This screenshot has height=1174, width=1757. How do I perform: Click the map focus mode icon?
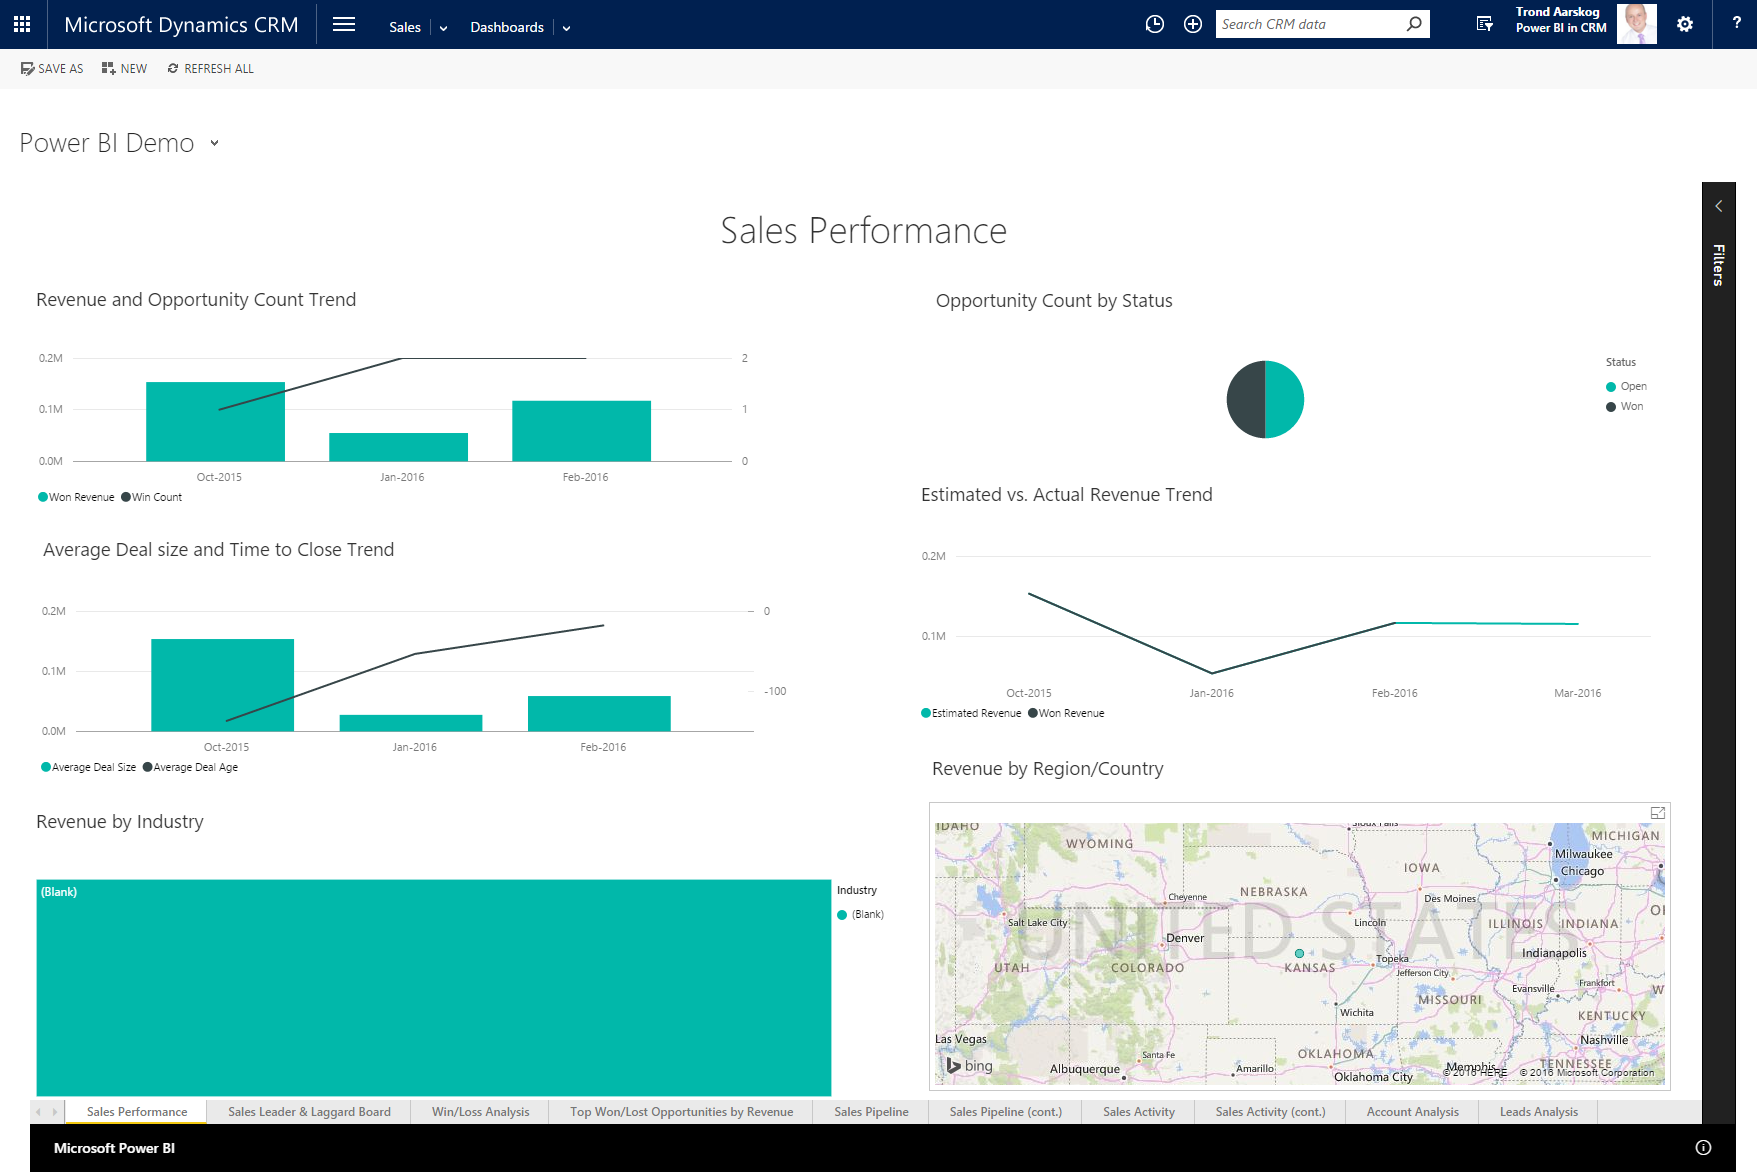click(1657, 813)
